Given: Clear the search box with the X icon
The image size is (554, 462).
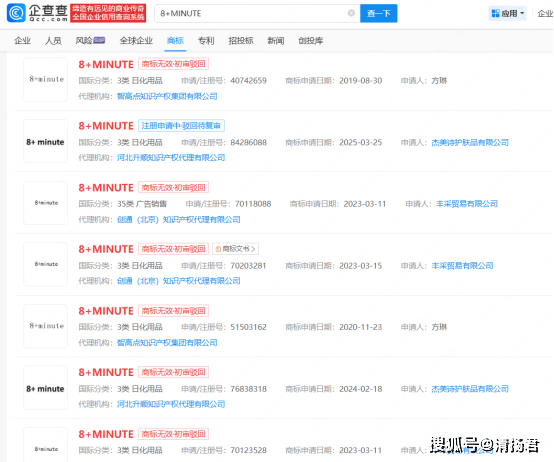Looking at the screenshot, I should [351, 13].
